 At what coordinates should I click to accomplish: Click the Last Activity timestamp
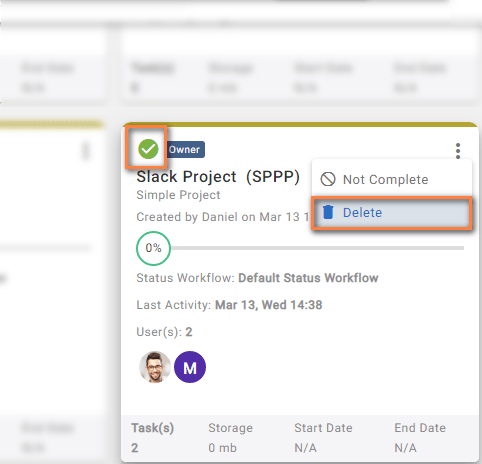click(269, 305)
